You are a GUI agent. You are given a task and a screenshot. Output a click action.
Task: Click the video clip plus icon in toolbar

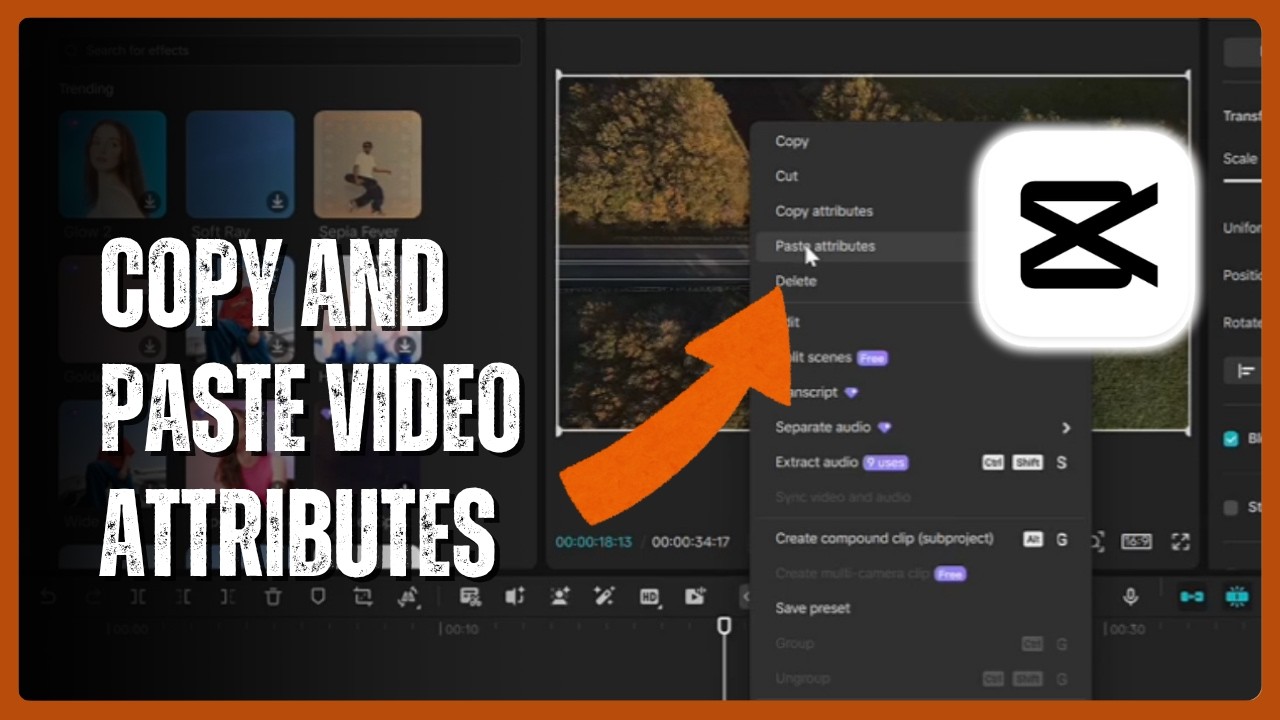coord(694,597)
